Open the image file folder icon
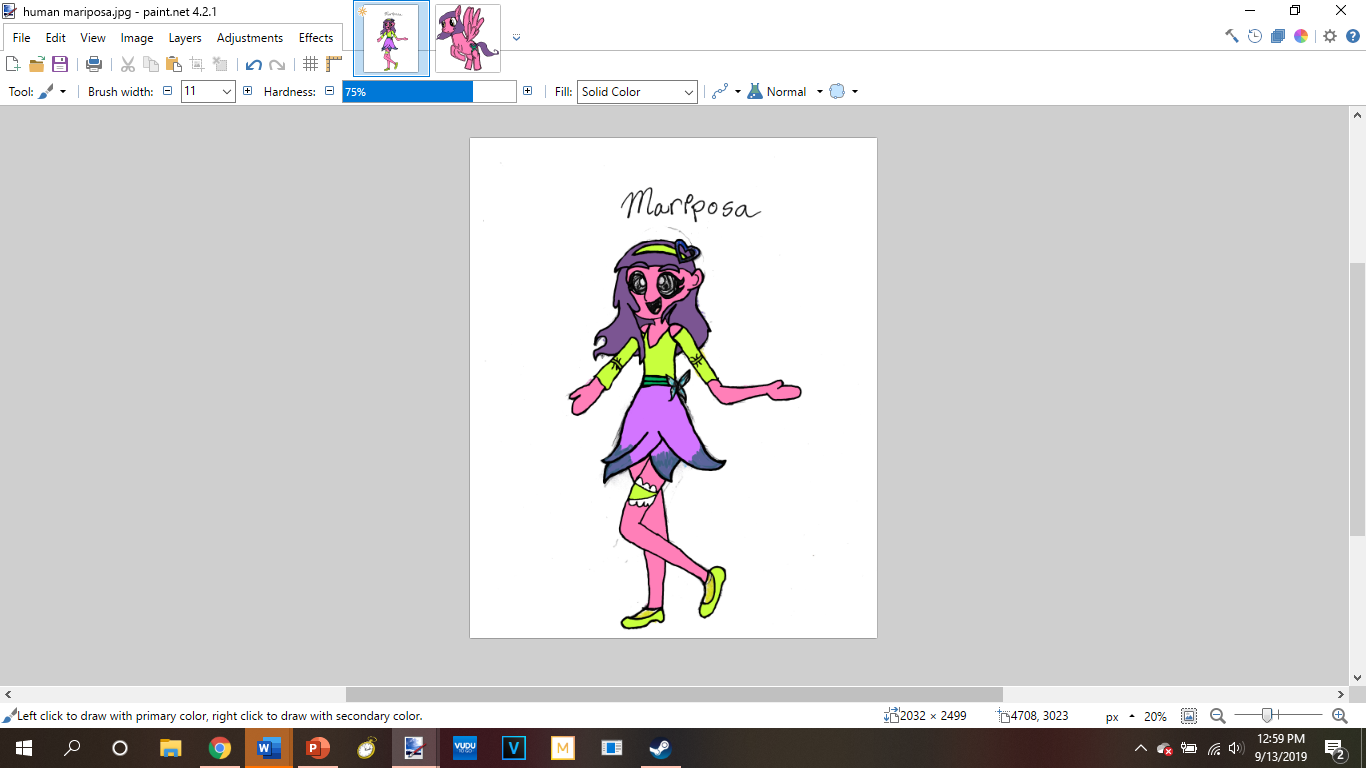 37,64
